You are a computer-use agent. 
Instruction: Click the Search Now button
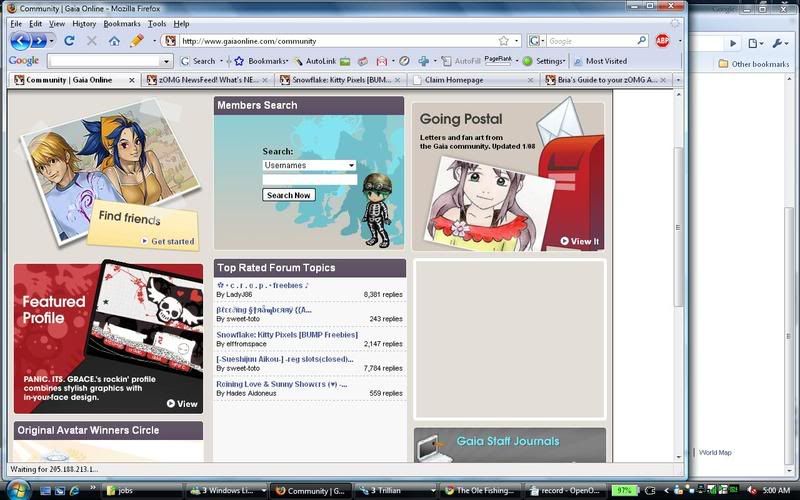pos(289,195)
